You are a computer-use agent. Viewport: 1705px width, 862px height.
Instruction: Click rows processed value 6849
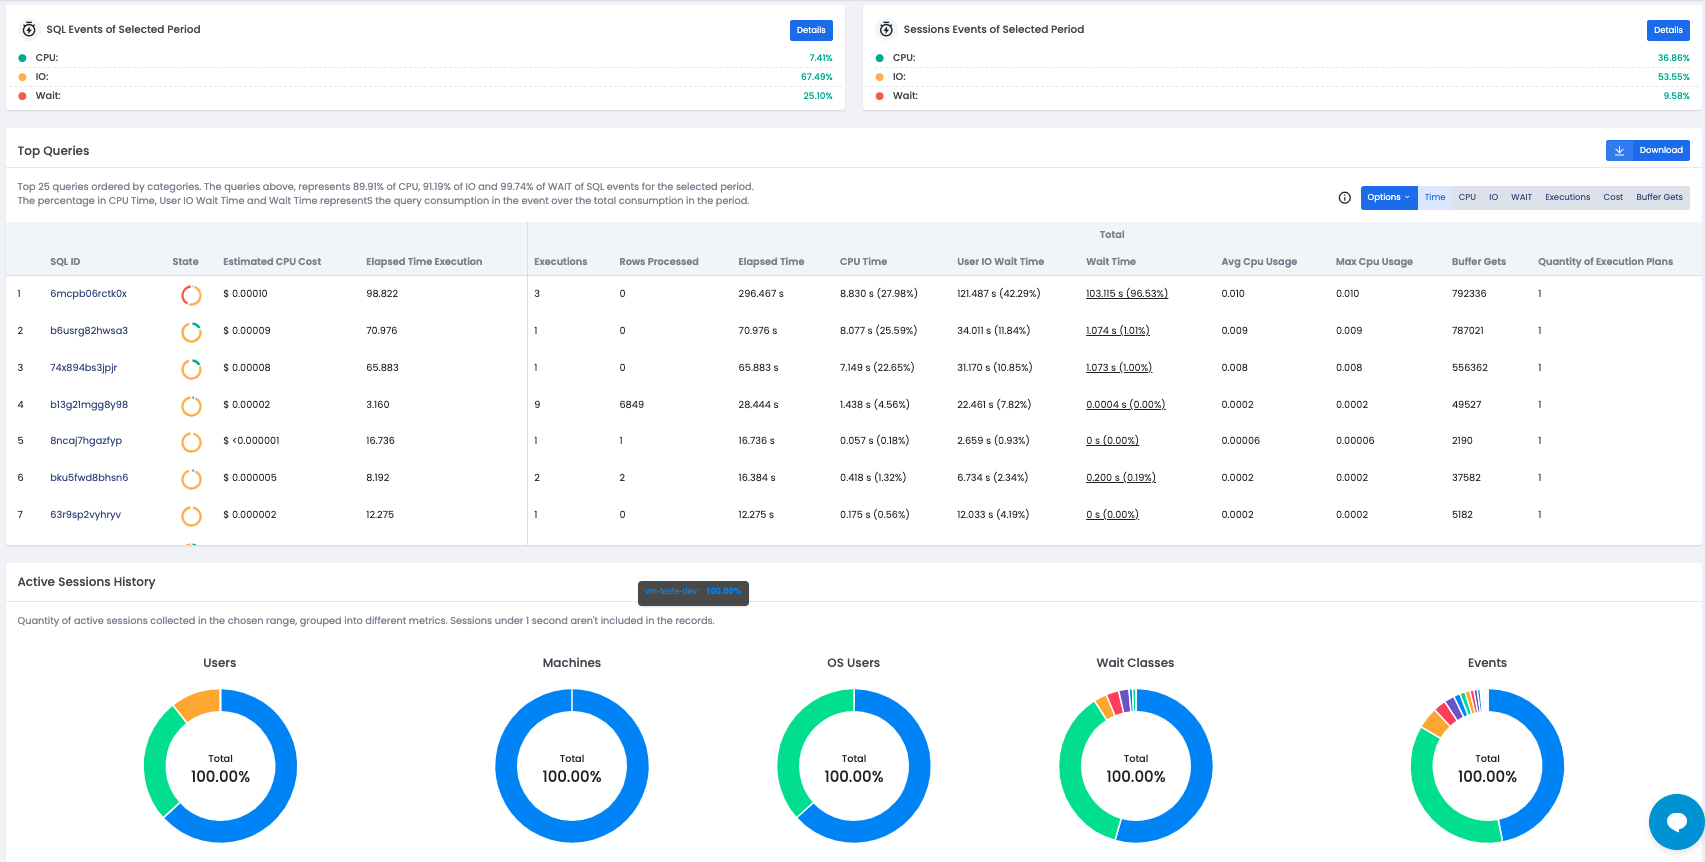(x=631, y=405)
